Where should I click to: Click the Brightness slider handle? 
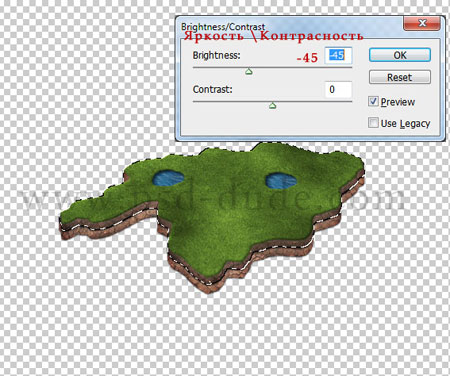tap(249, 71)
